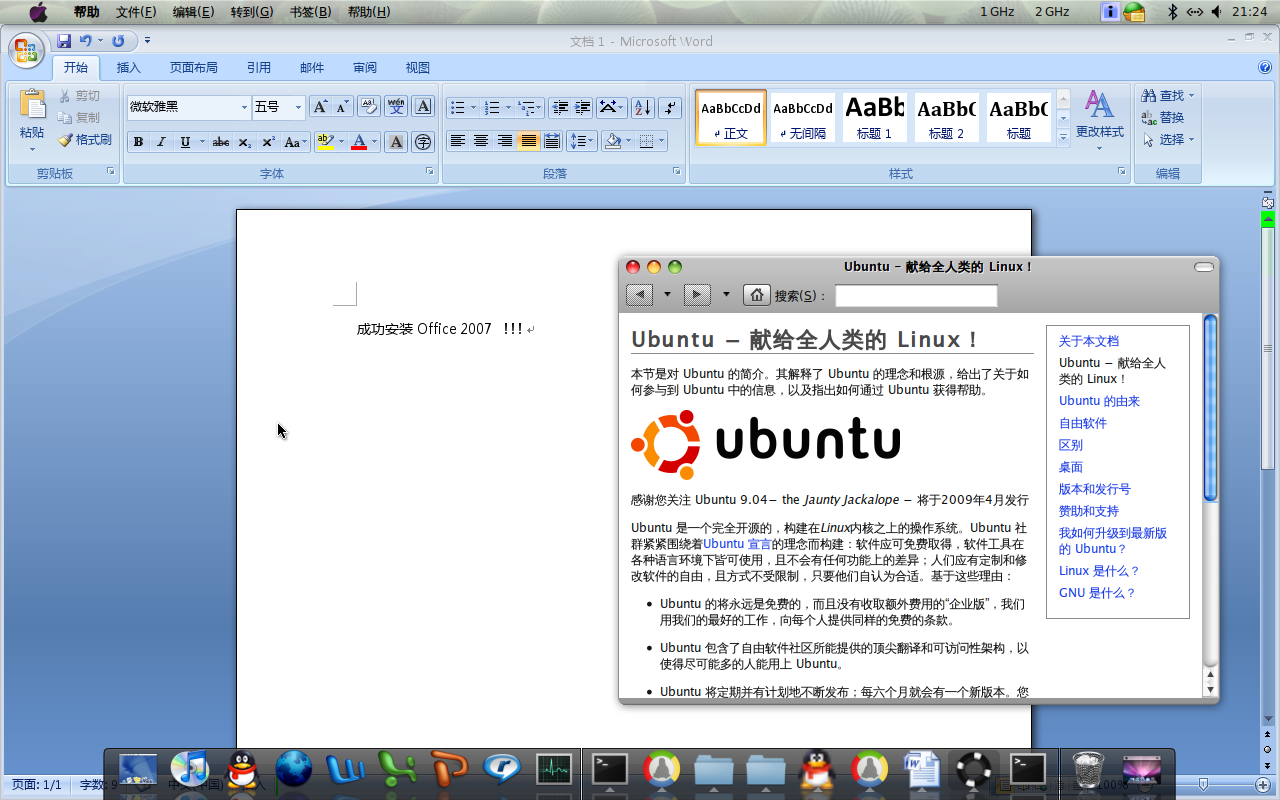The height and width of the screenshot is (800, 1280).
Task: Open the 文件(F) menu in top bar
Action: click(136, 12)
